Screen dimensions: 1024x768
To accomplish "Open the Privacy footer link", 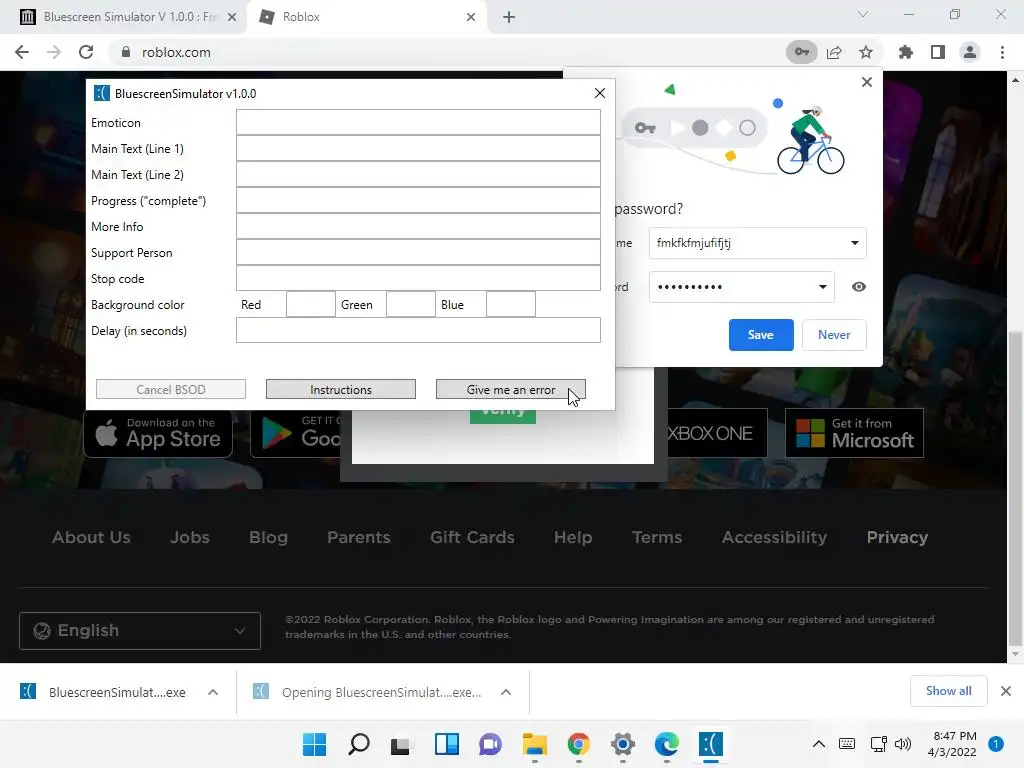I will pyautogui.click(x=897, y=537).
